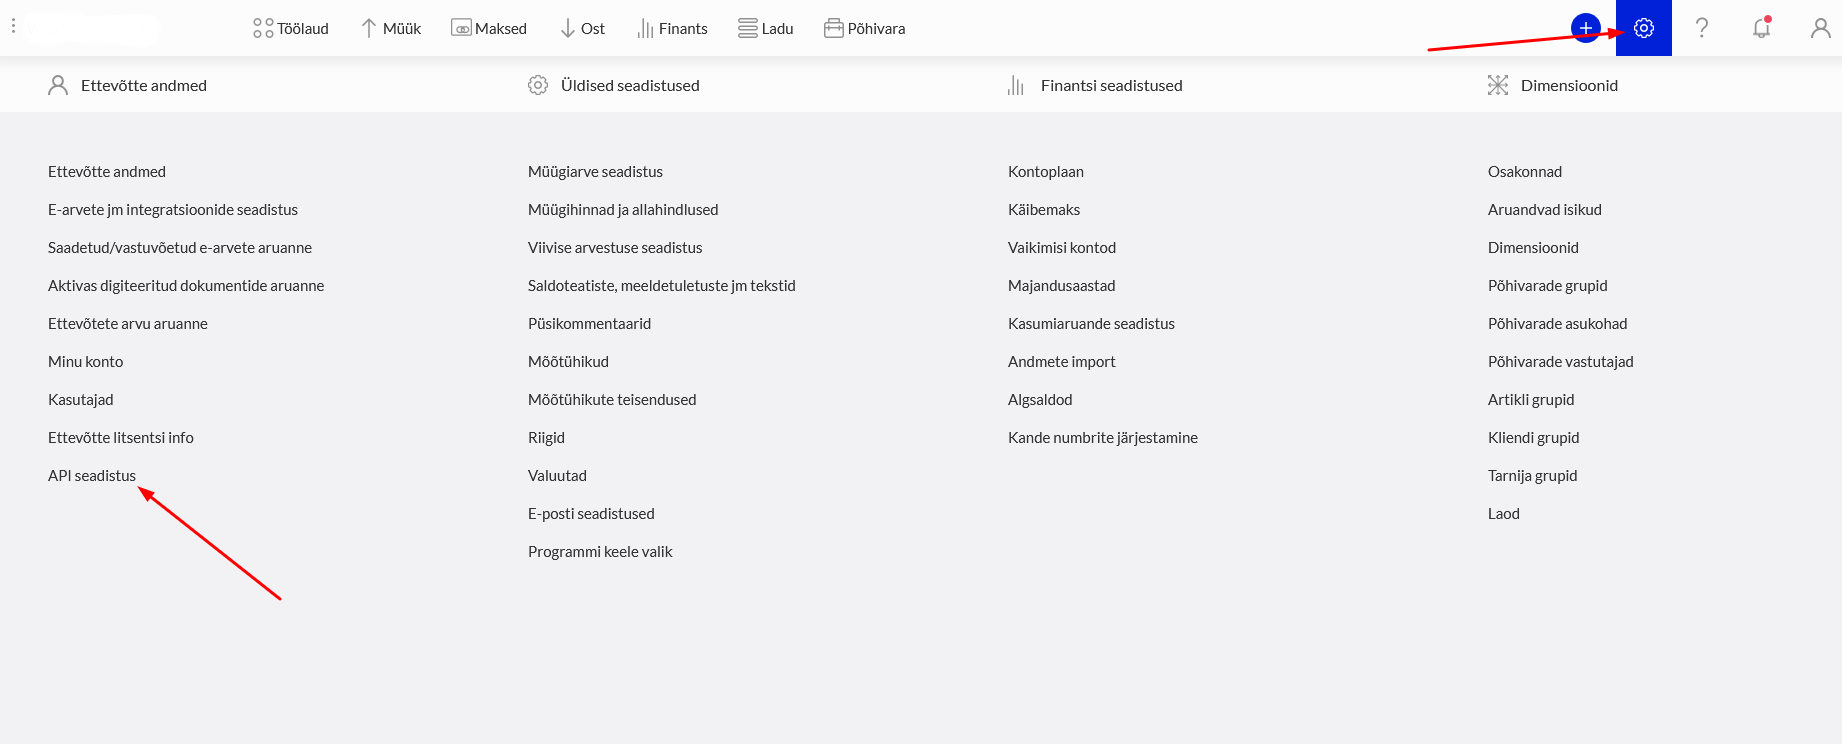
Task: Open the Ladu menu
Action: 766,28
